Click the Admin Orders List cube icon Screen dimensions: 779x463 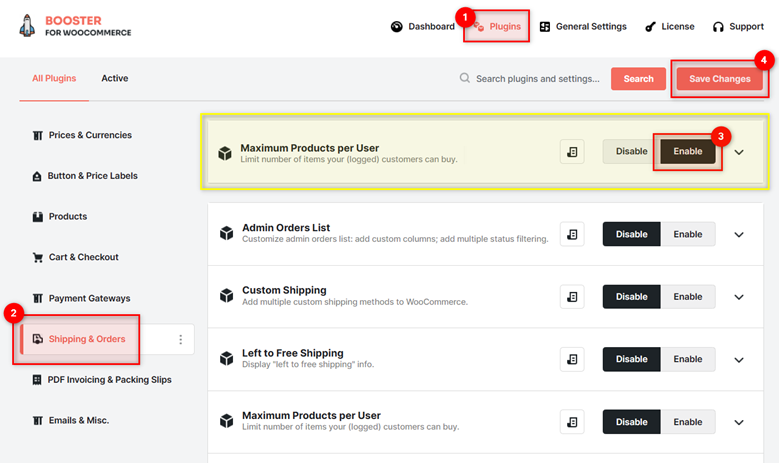pos(227,232)
